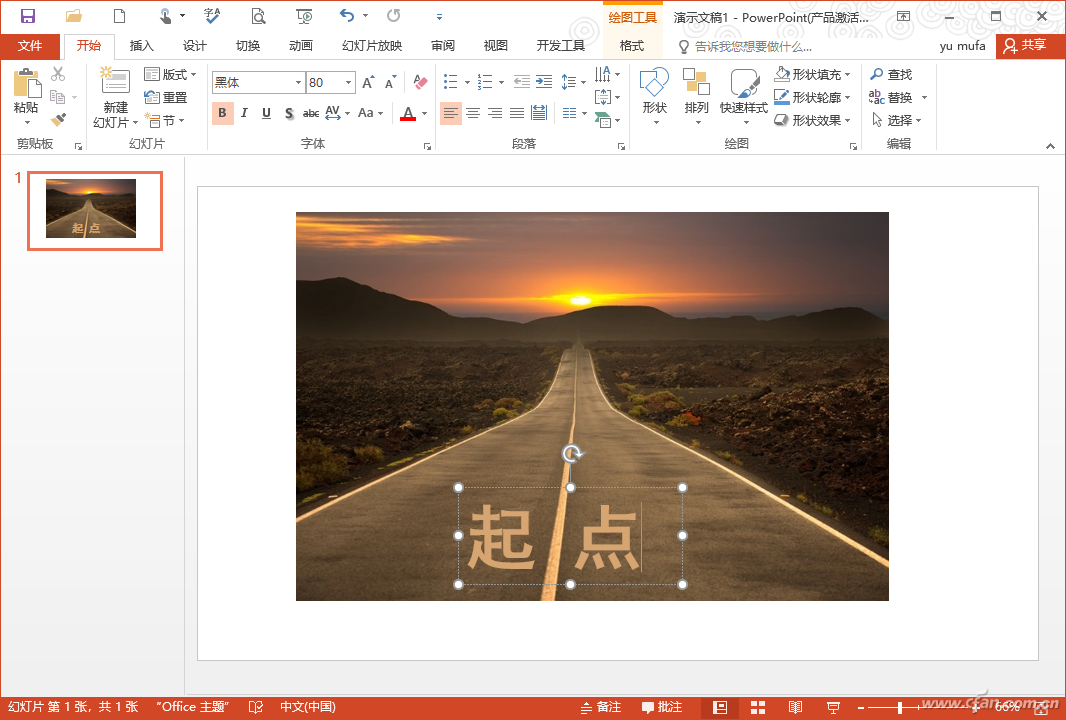
Task: Justify the paragraph text
Action: point(517,113)
